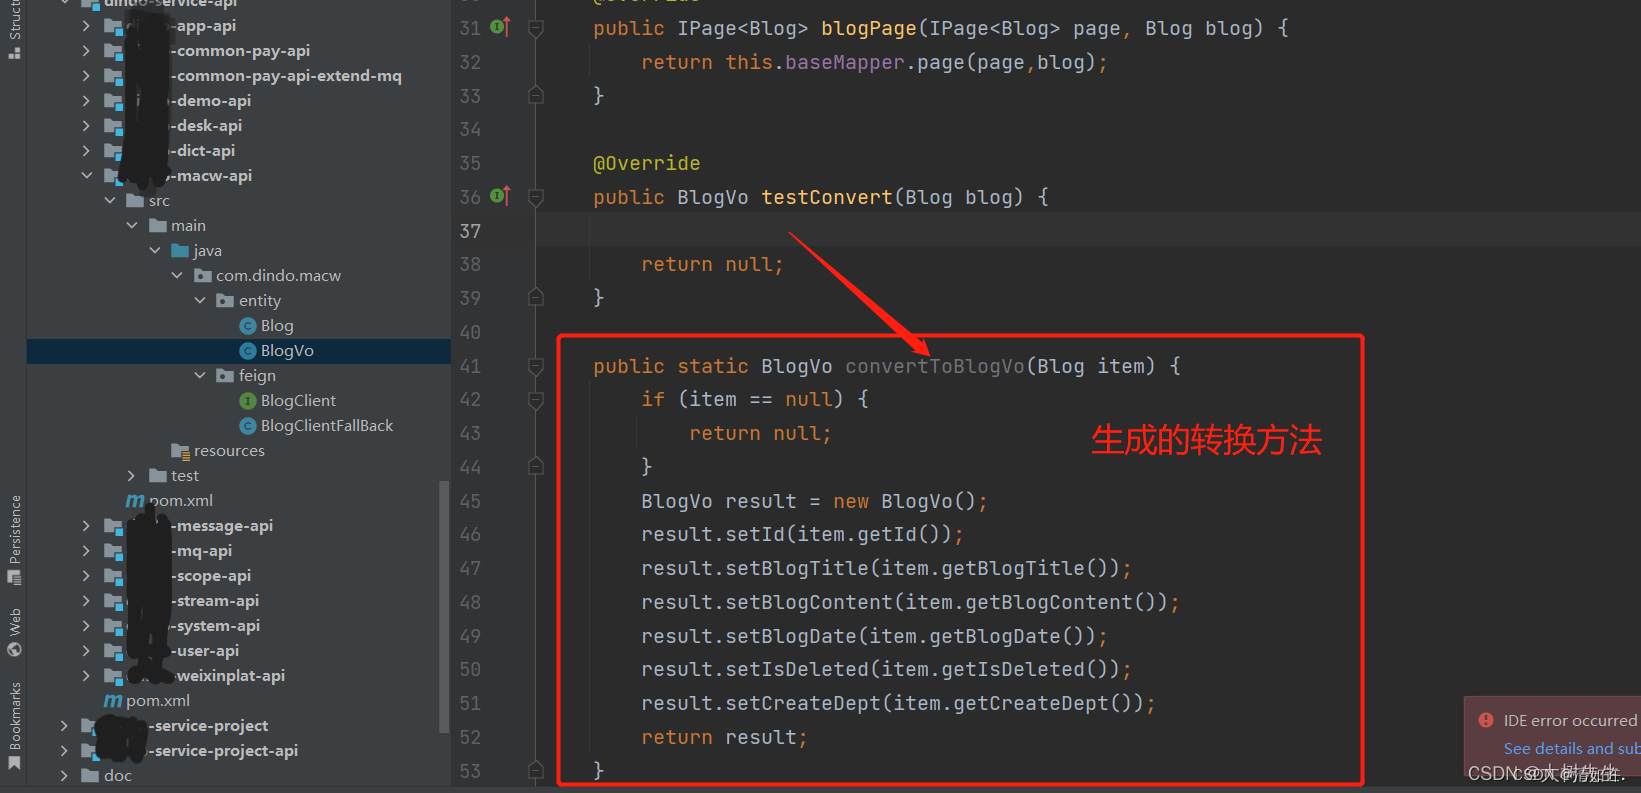This screenshot has width=1641, height=793.
Task: Click the feign package folder icon
Action: pyautogui.click(x=225, y=376)
